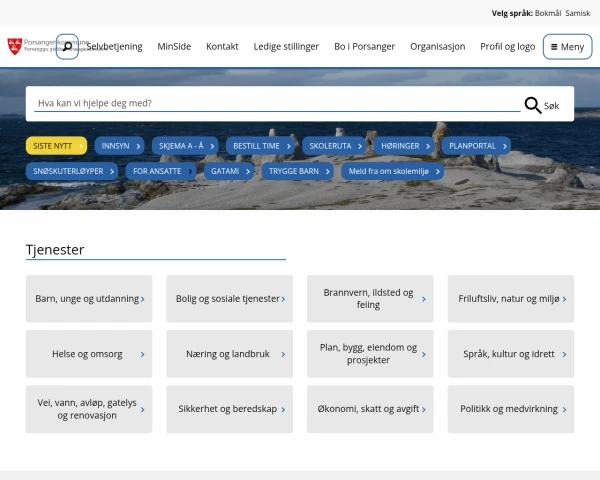Open Sikkerhet og beredskap
The width and height of the screenshot is (600, 480).
coord(230,409)
